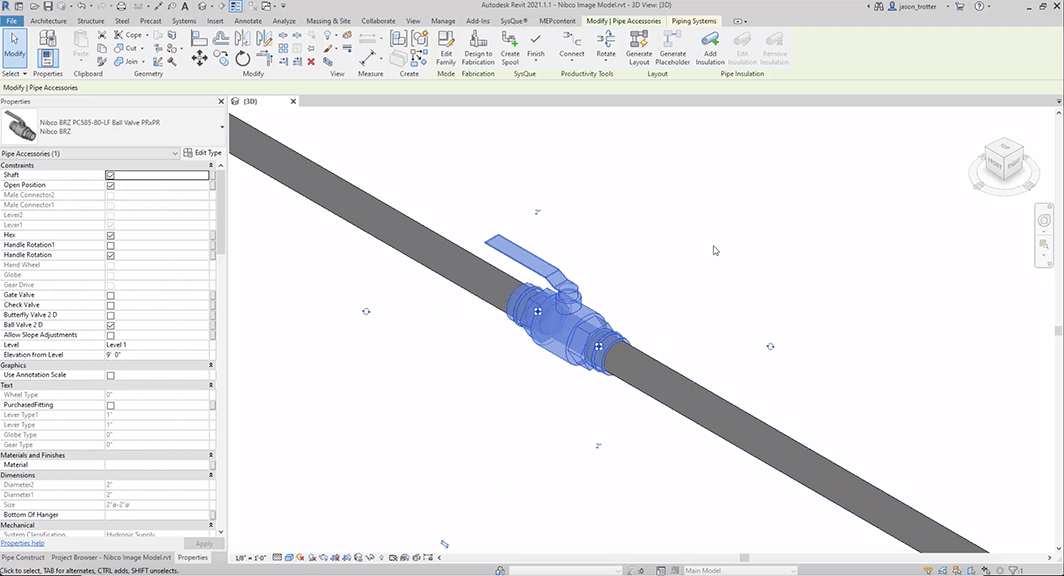The width and height of the screenshot is (1064, 576).
Task: Click the Elevation from Level value field
Action: point(158,355)
